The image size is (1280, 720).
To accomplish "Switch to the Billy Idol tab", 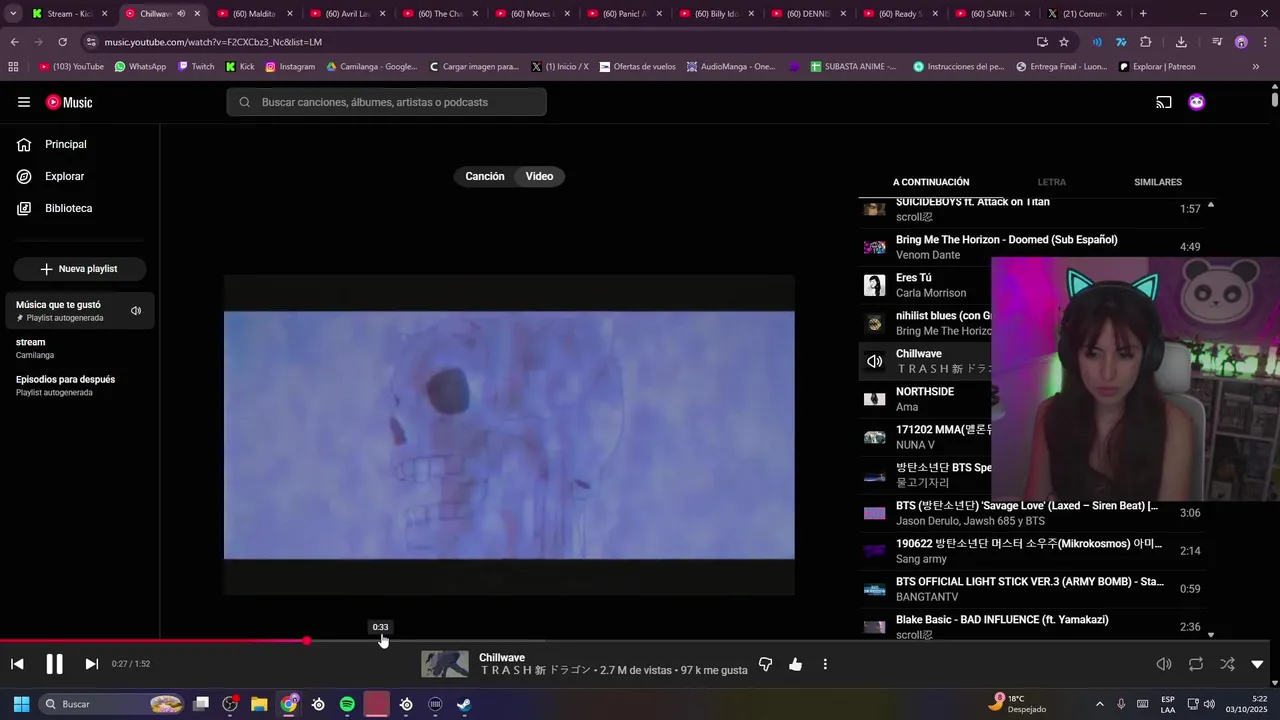I will [715, 14].
